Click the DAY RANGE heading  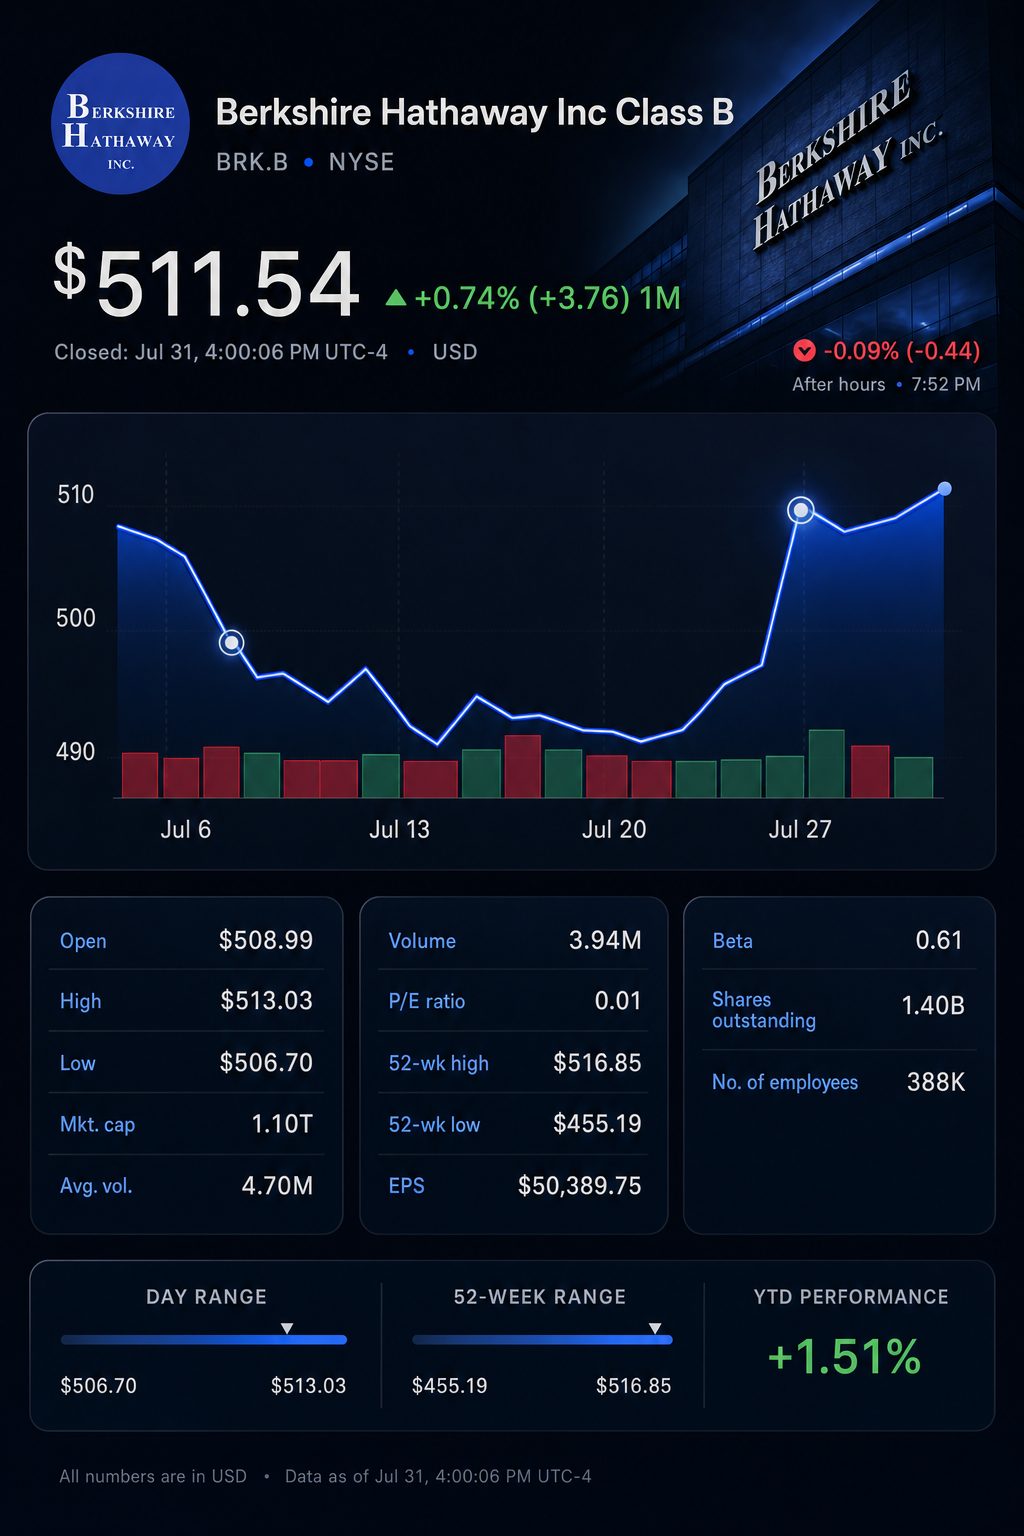pos(207,1297)
